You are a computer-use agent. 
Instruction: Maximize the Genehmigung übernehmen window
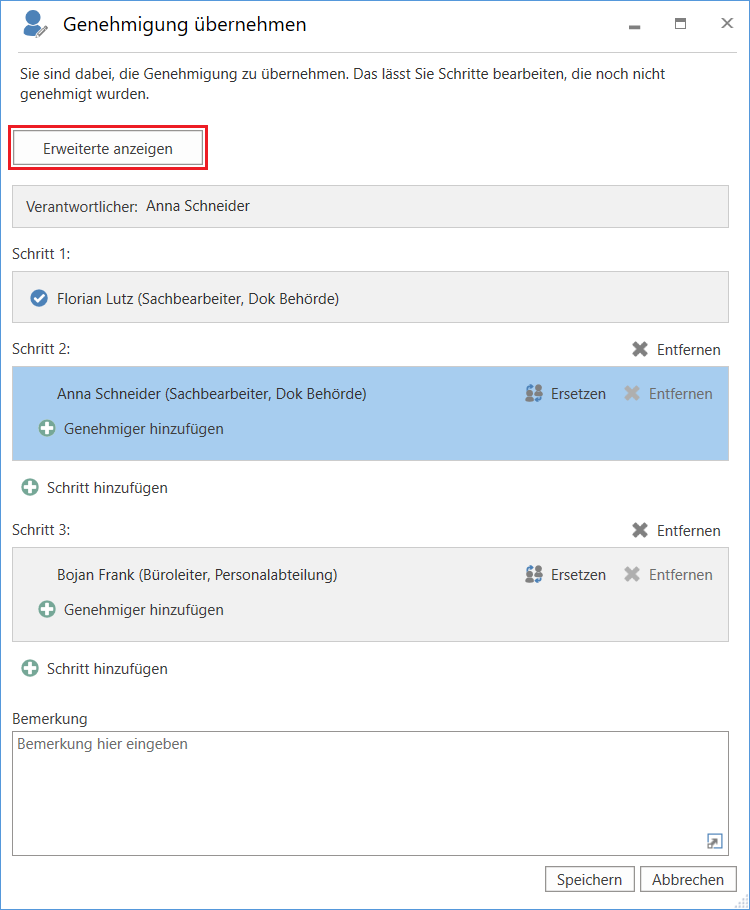pos(680,24)
